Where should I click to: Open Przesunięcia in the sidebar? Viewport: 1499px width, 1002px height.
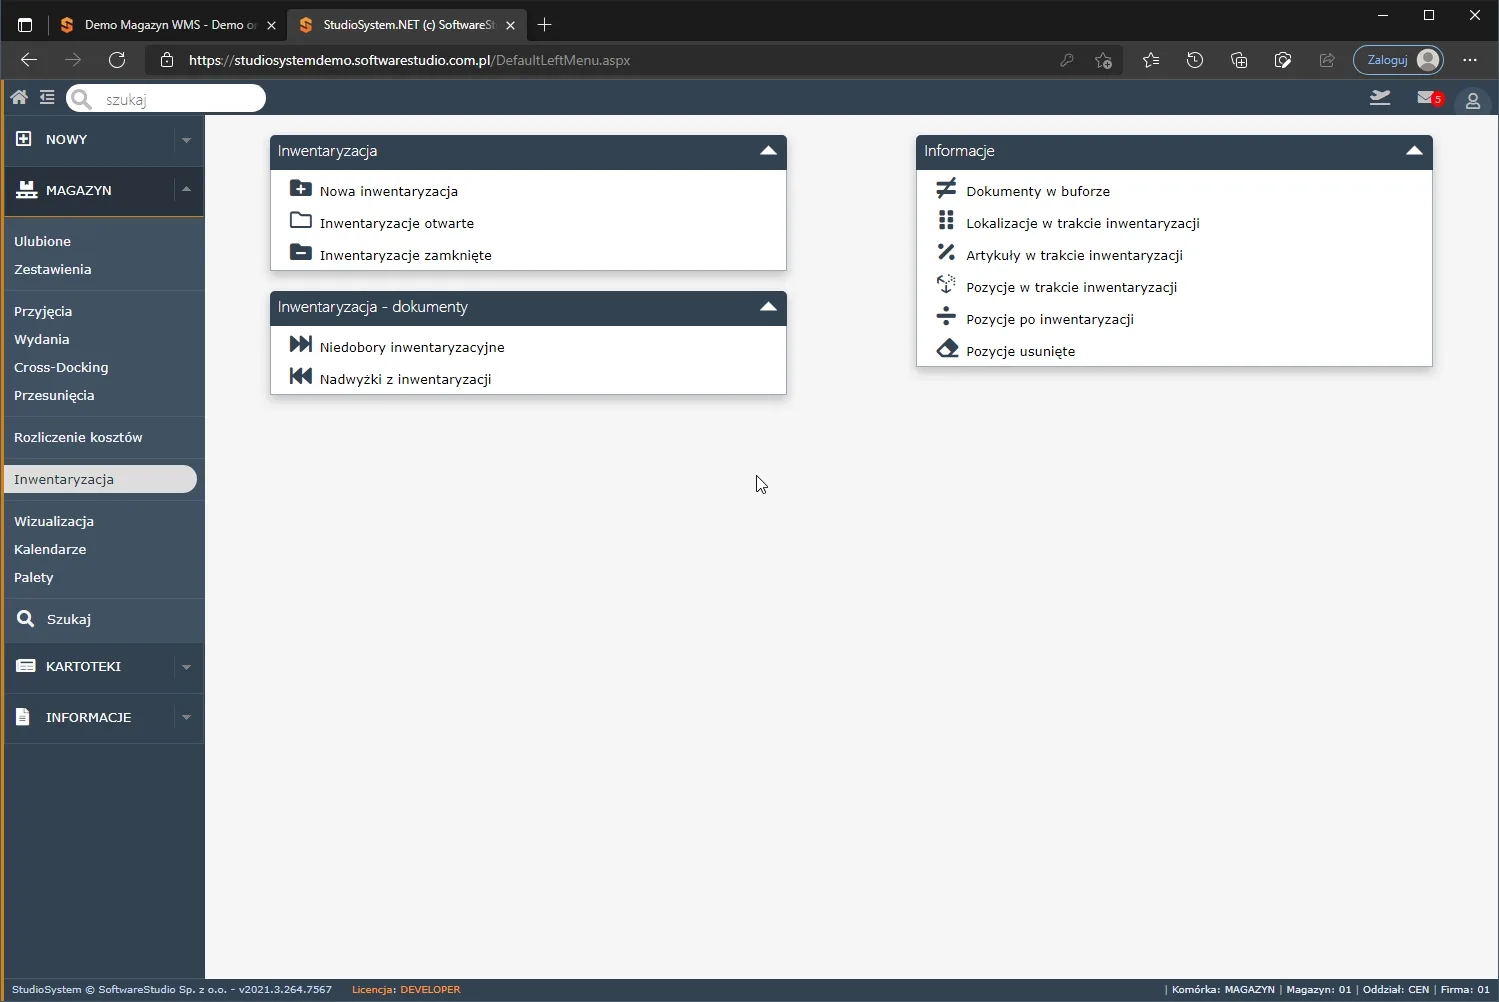coord(54,395)
